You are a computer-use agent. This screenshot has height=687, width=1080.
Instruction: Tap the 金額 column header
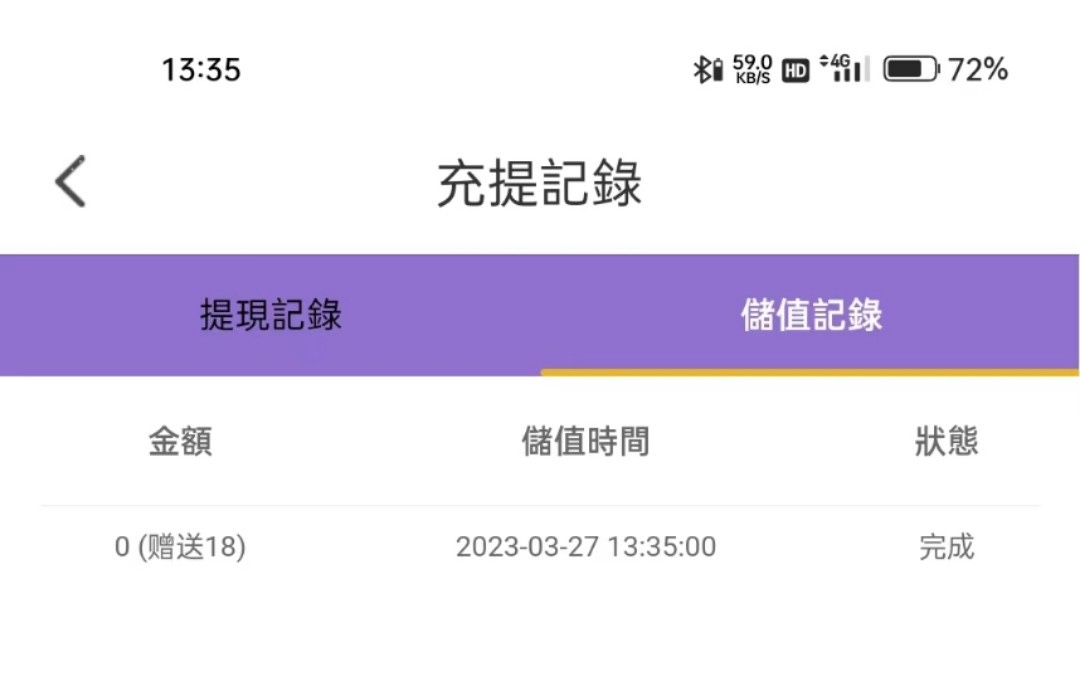point(180,441)
